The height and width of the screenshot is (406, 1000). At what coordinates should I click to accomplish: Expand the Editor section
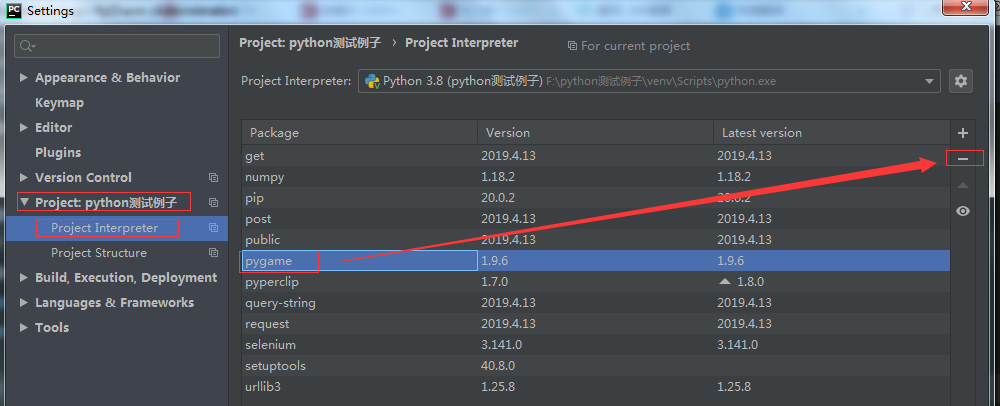click(24, 127)
